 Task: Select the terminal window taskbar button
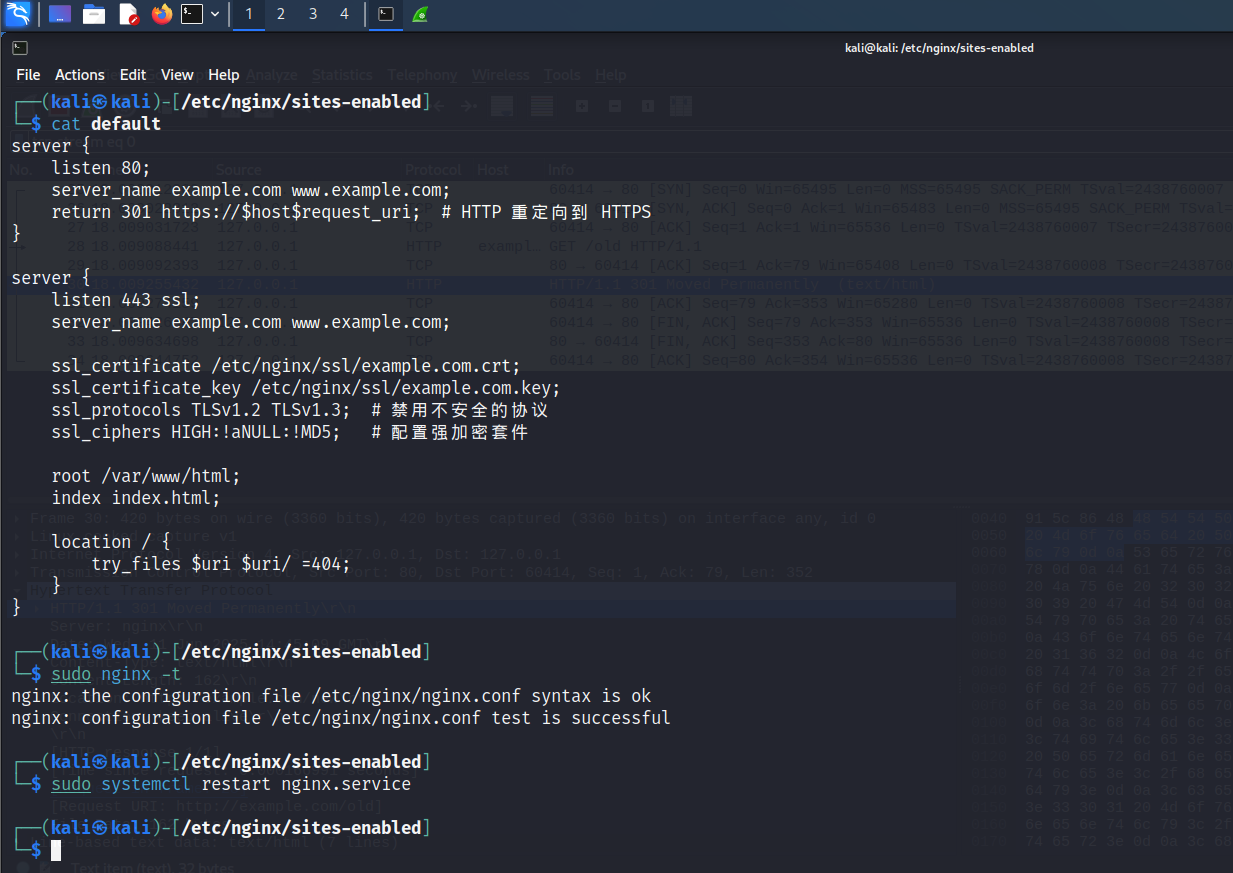pyautogui.click(x=386, y=14)
